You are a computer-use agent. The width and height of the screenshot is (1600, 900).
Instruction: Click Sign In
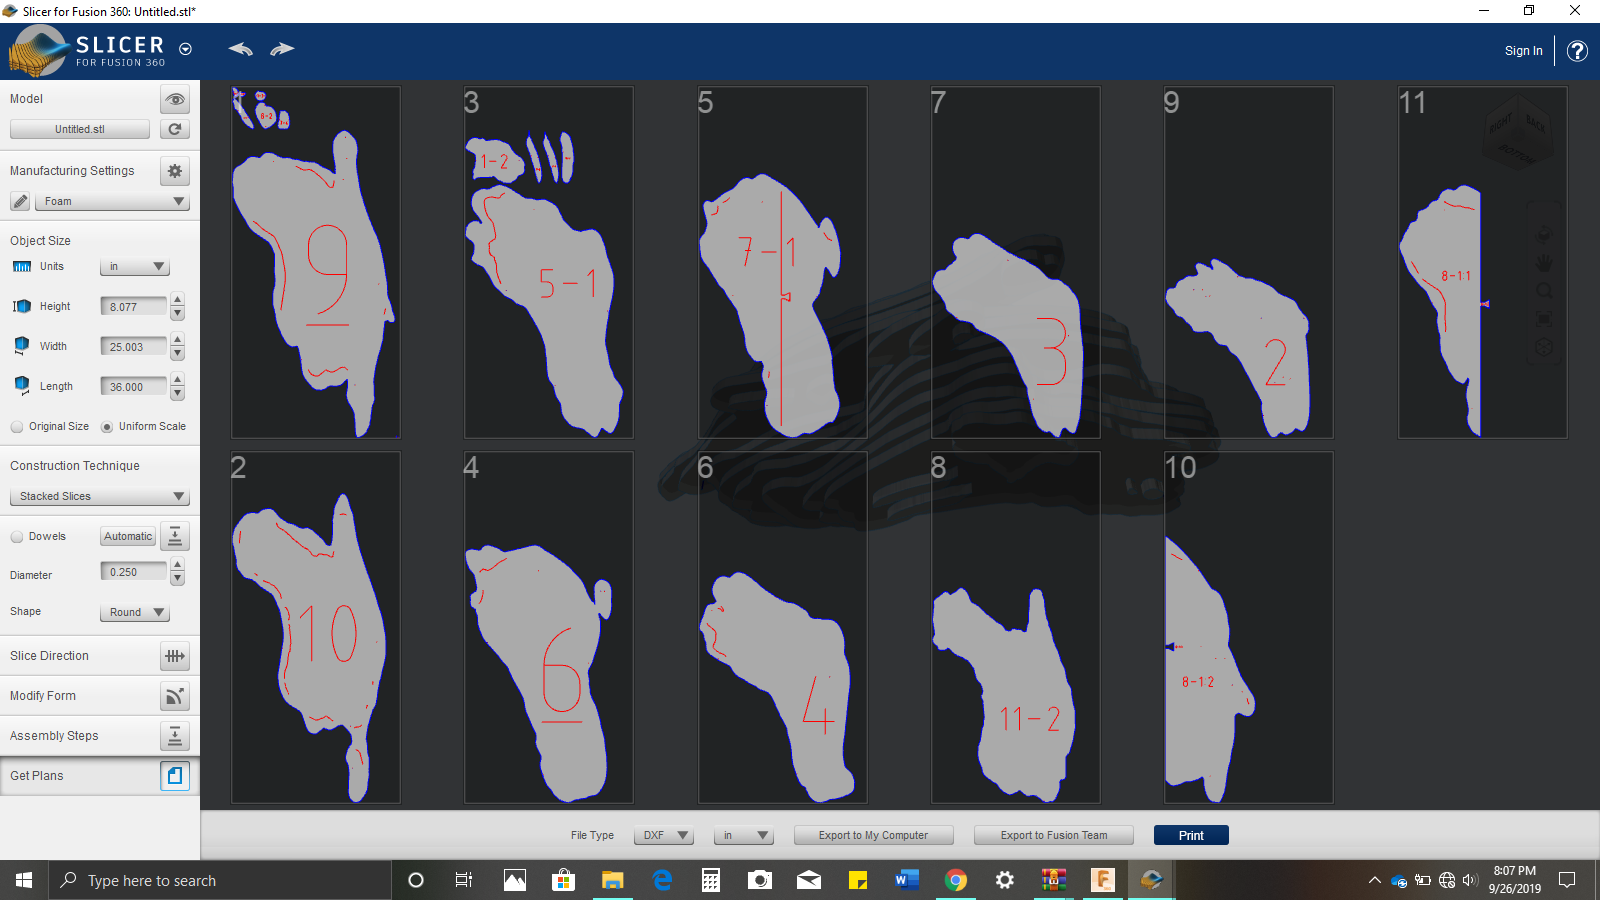coord(1523,51)
